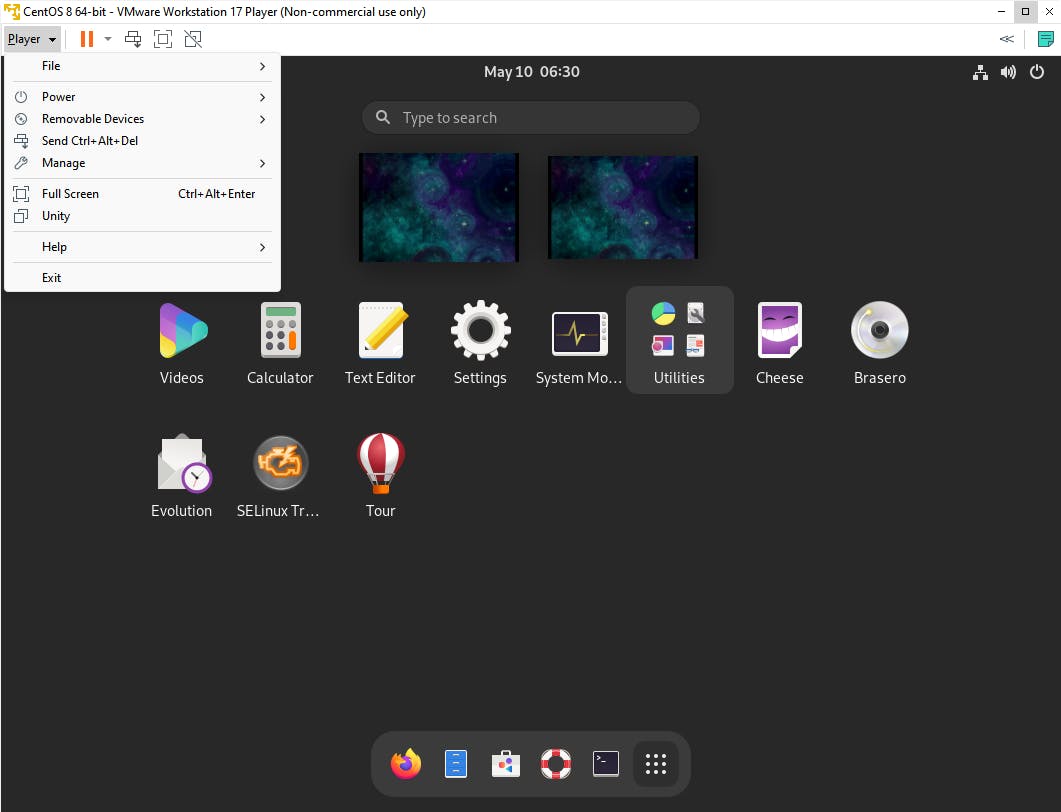This screenshot has height=812, width=1061.
Task: Open the power system menu icon
Action: click(1037, 72)
